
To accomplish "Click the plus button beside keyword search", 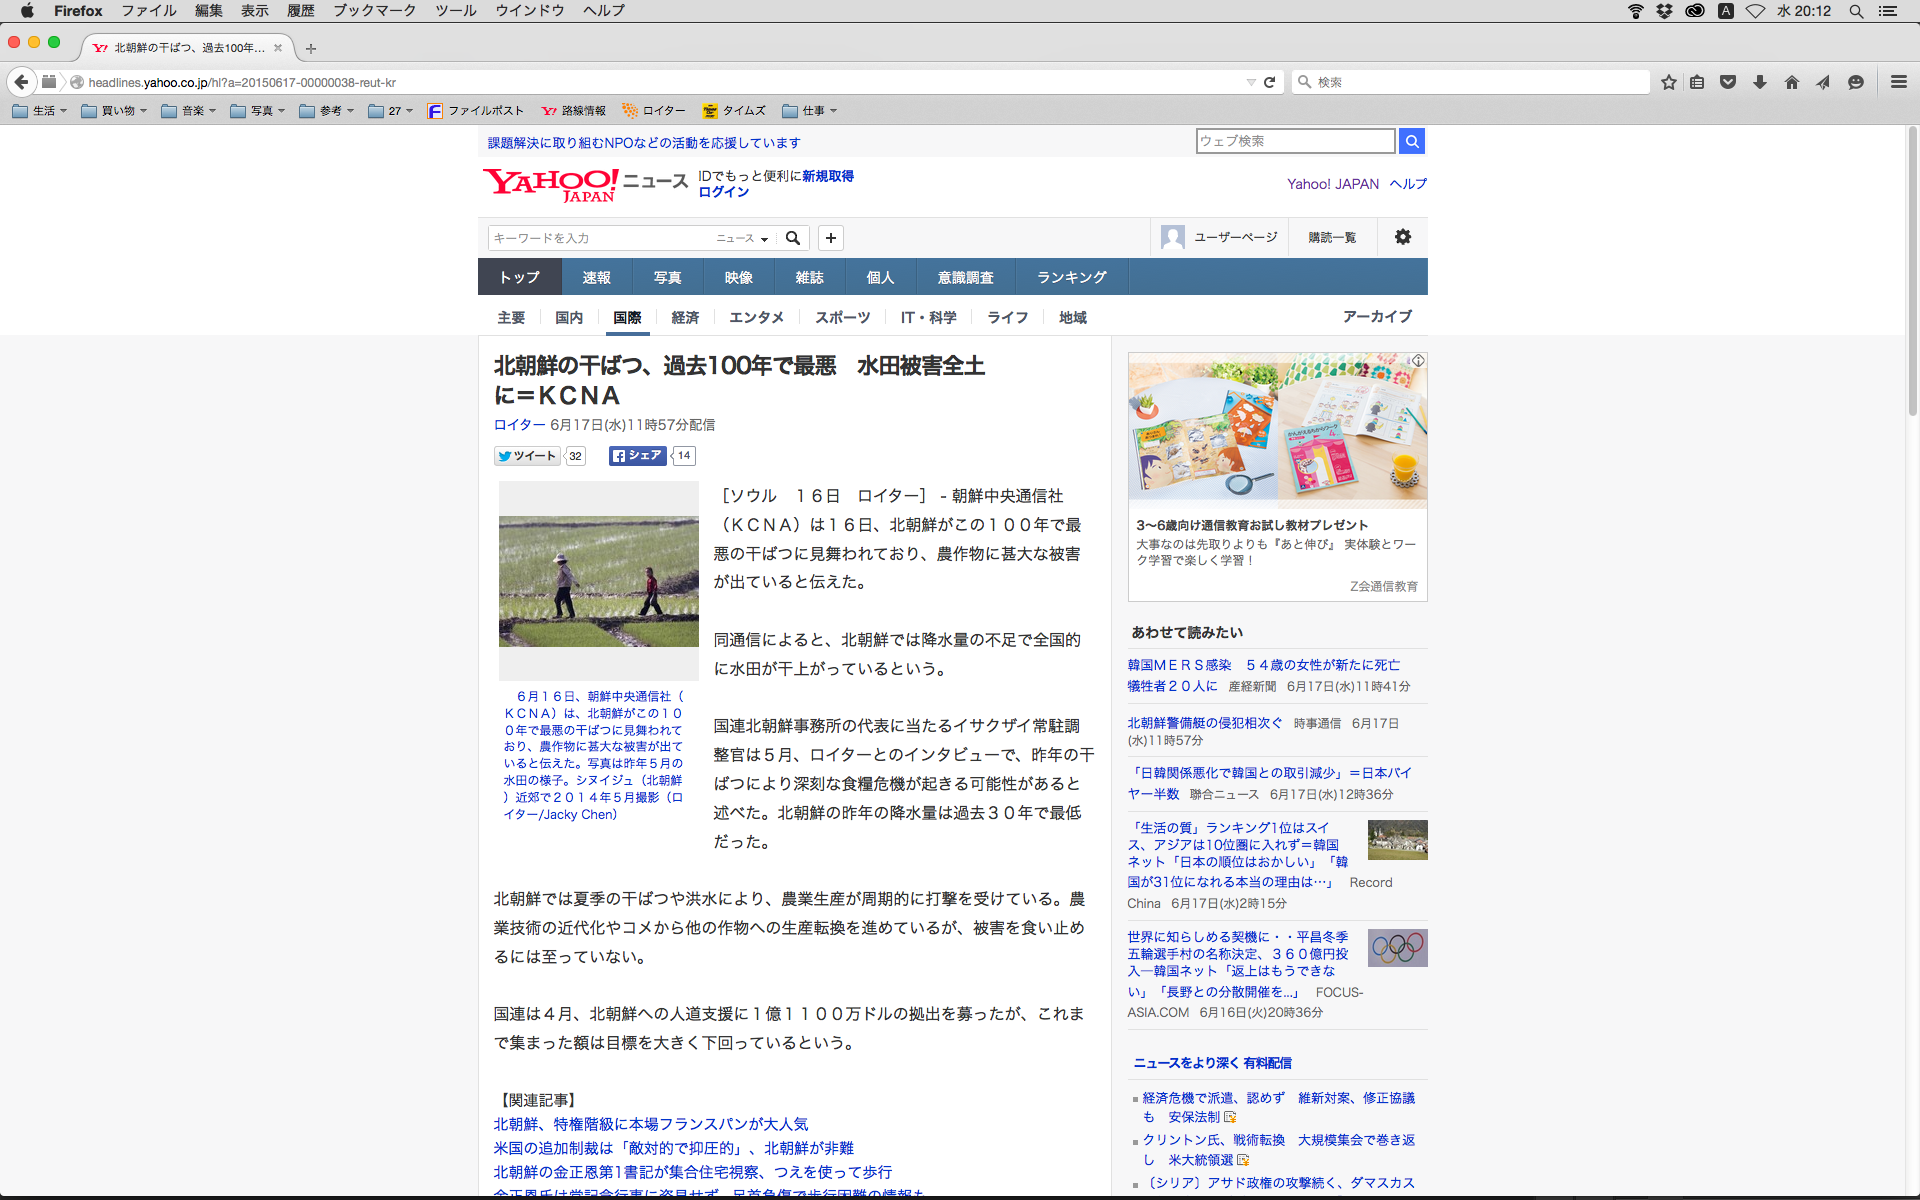I will 830,238.
